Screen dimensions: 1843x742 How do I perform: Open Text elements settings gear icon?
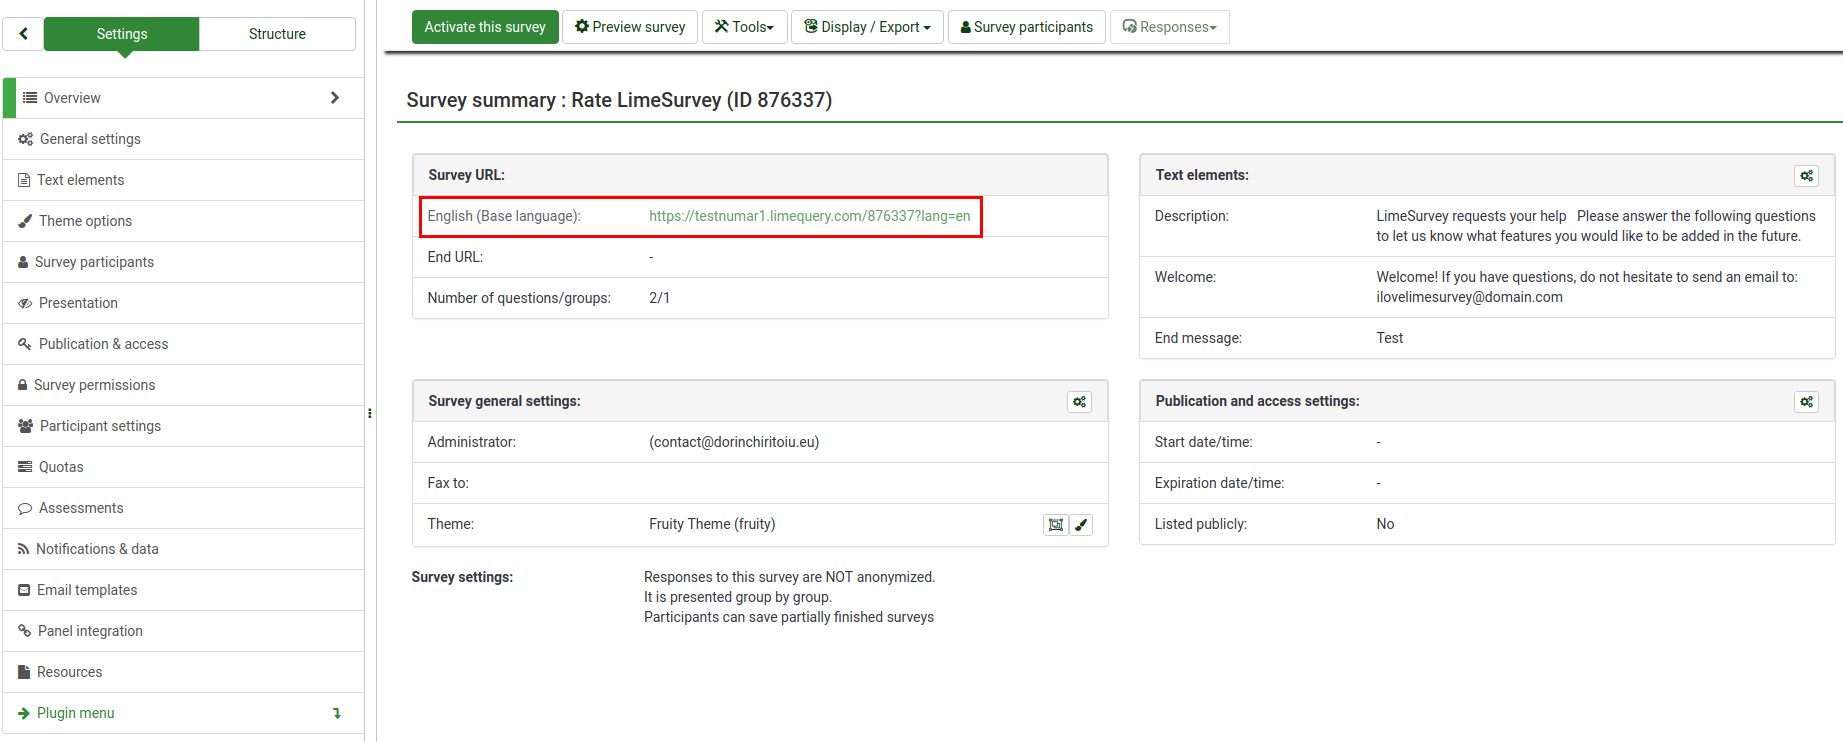pos(1806,176)
